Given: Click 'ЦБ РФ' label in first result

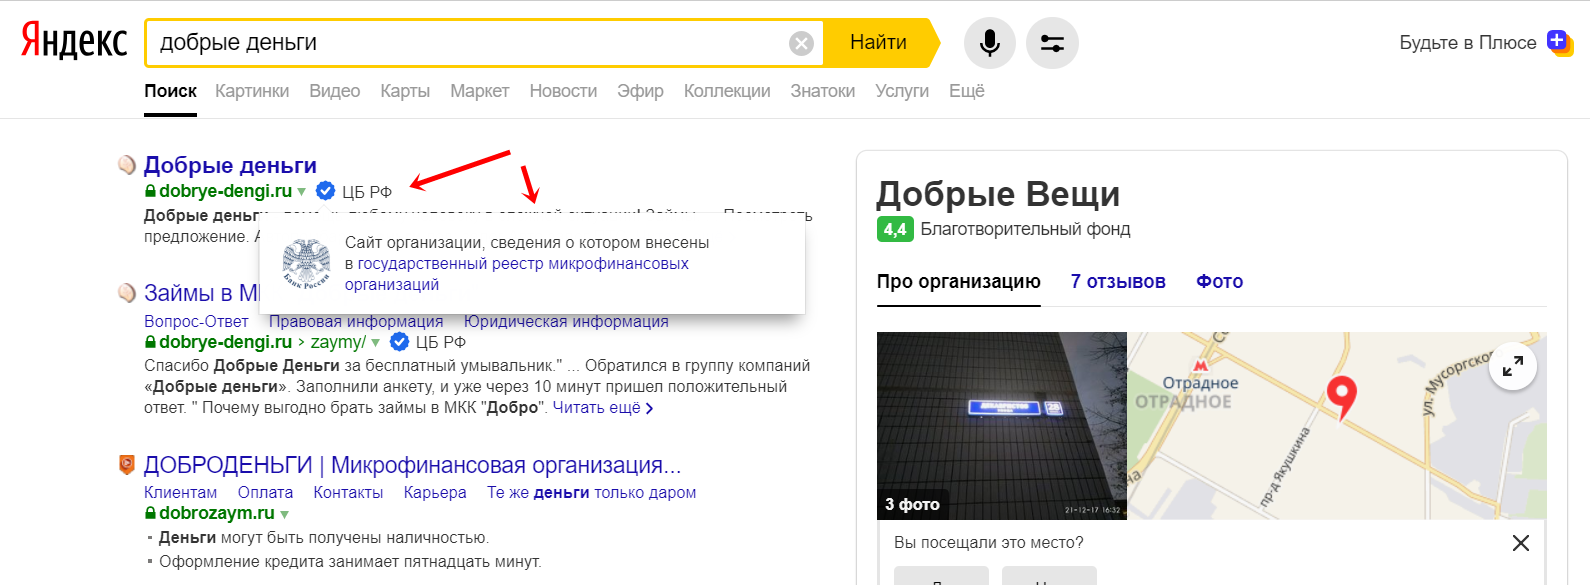Looking at the screenshot, I should click(366, 192).
